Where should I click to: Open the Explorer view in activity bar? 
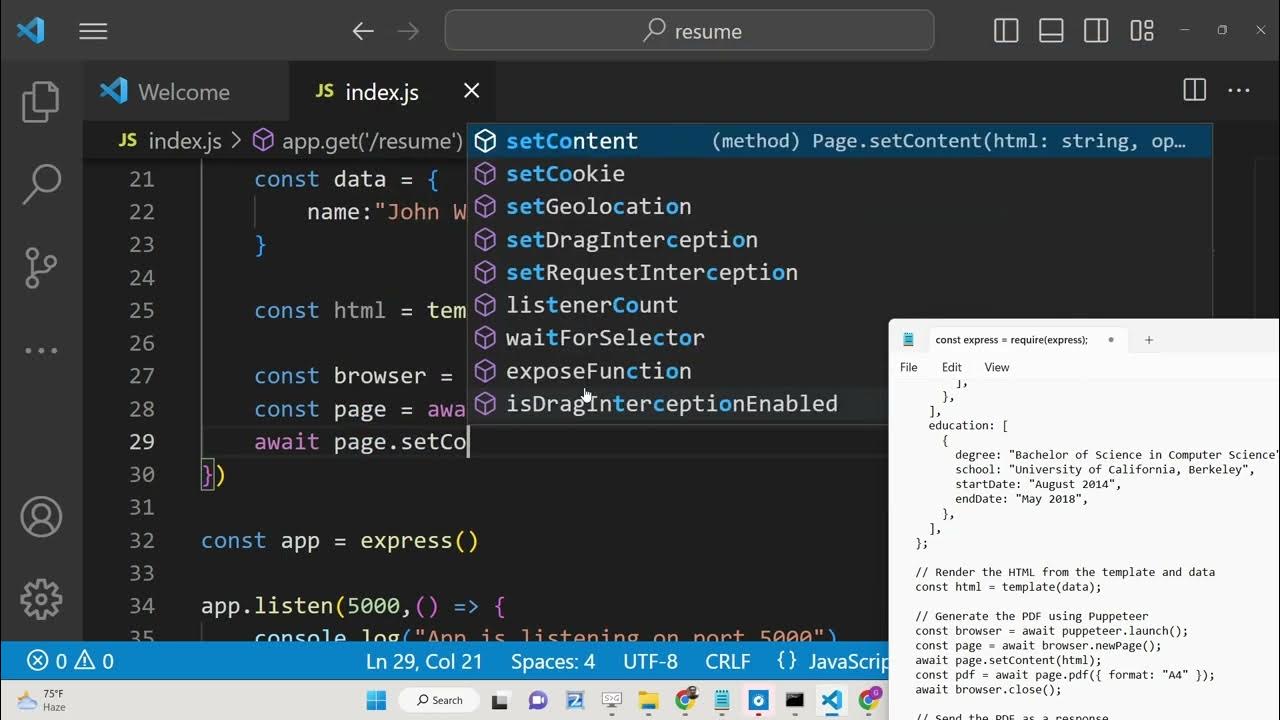point(41,102)
